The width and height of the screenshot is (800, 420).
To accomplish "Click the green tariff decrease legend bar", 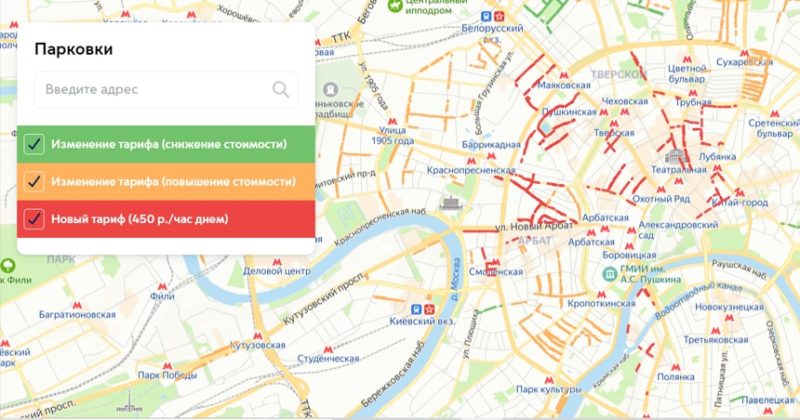I will coord(166,144).
